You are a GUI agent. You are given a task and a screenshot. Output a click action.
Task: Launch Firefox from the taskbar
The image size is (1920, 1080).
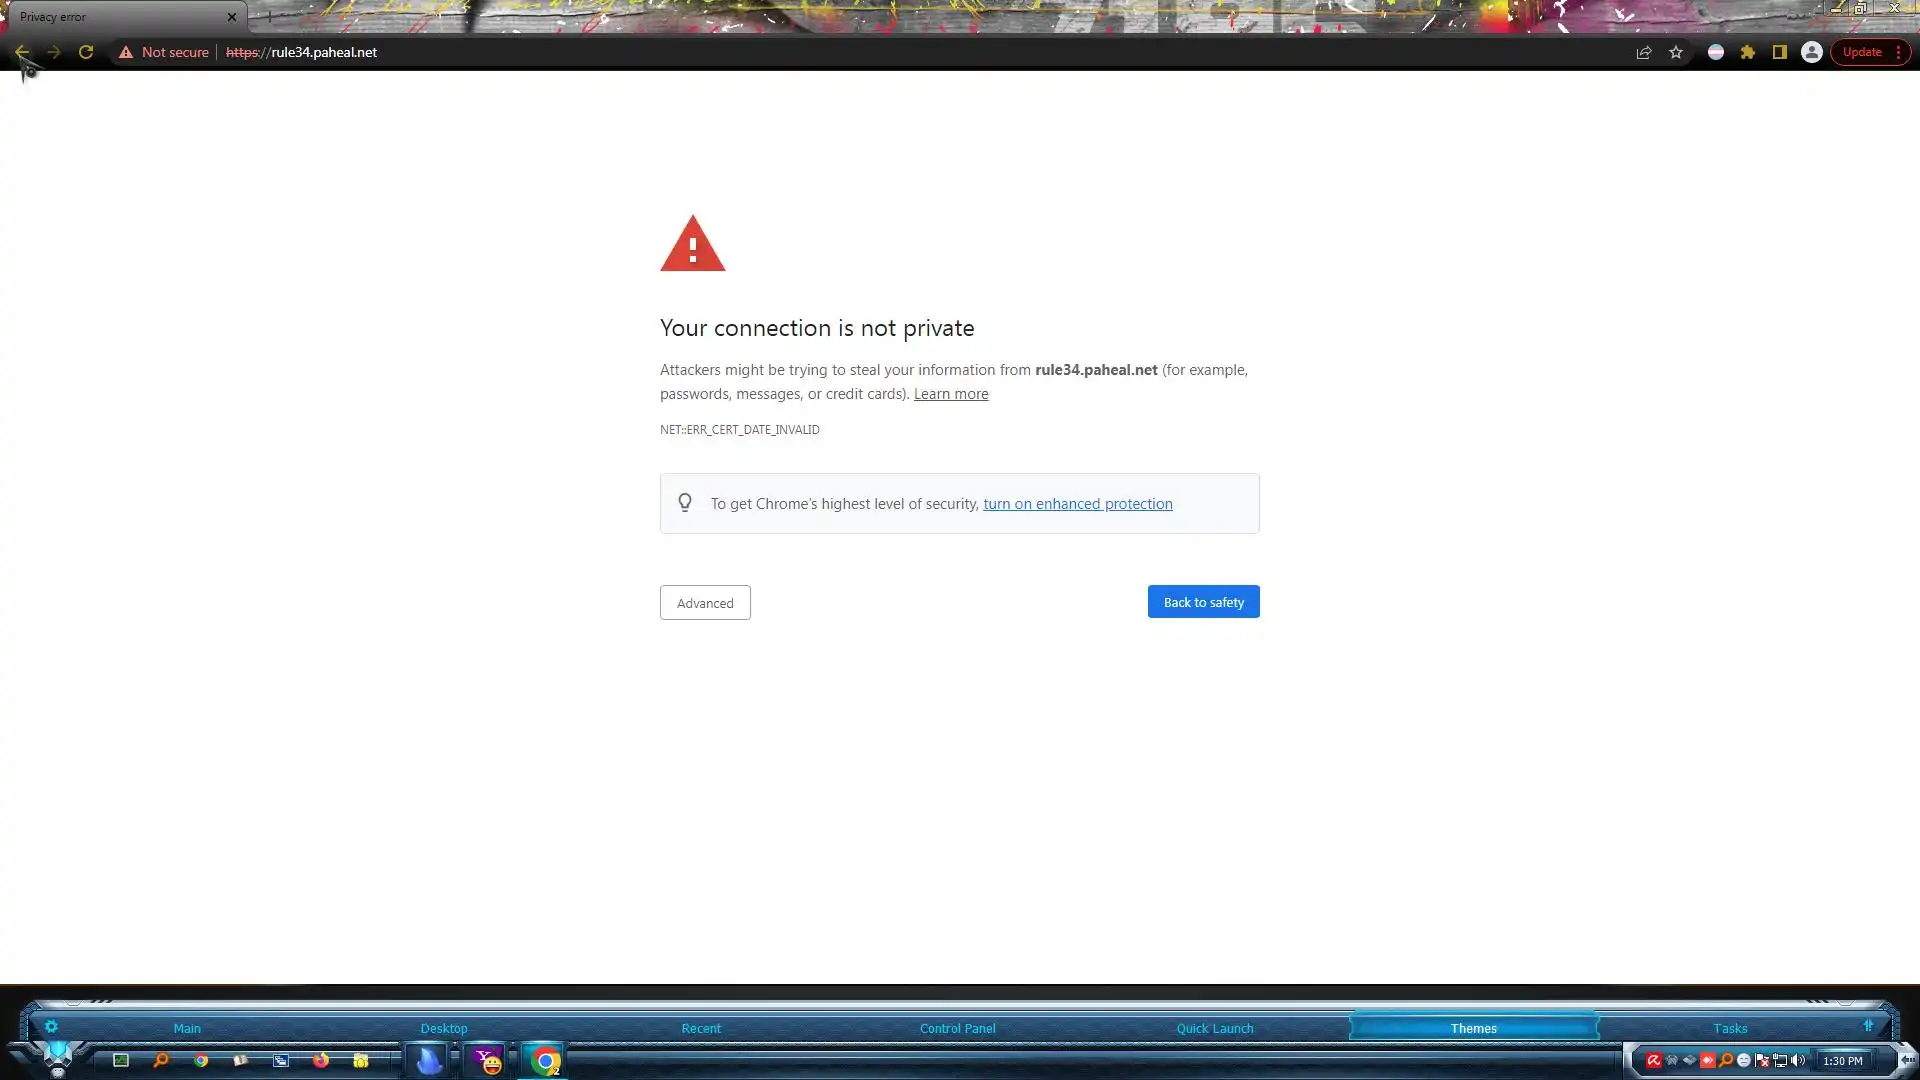point(320,1060)
